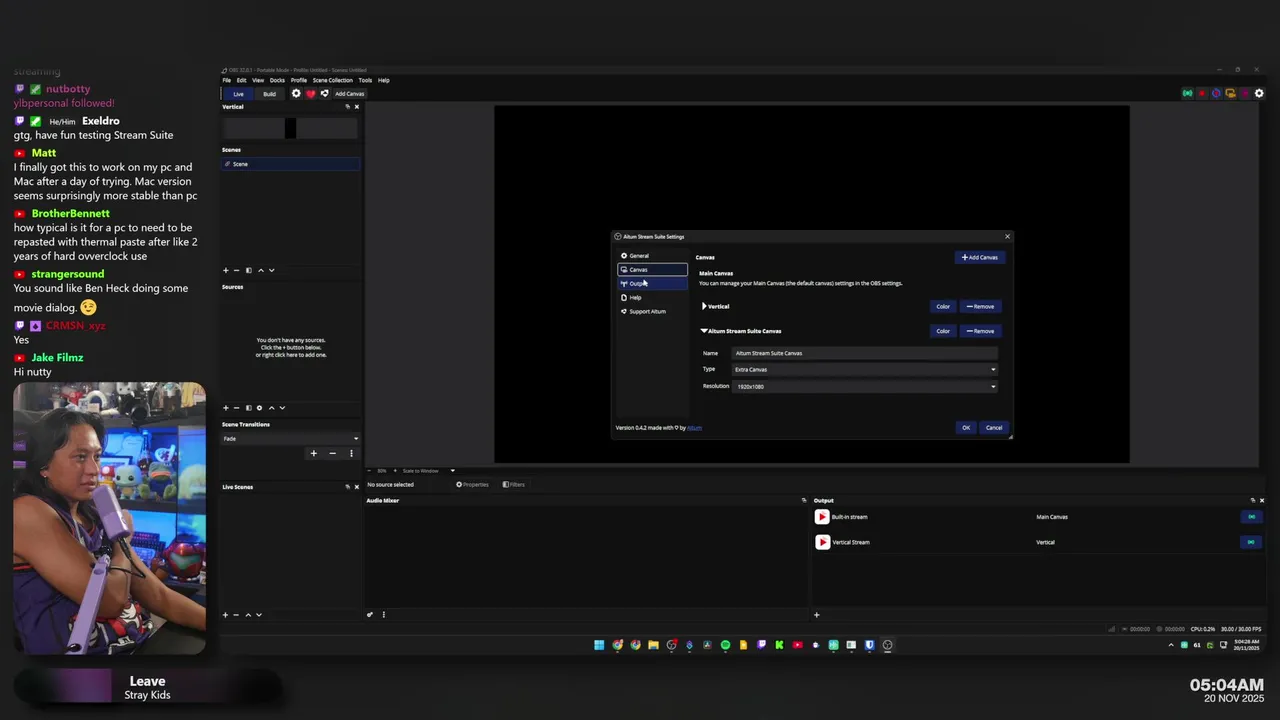The height and width of the screenshot is (720, 1280).
Task: Open the Resolution dropdown
Action: click(x=864, y=387)
